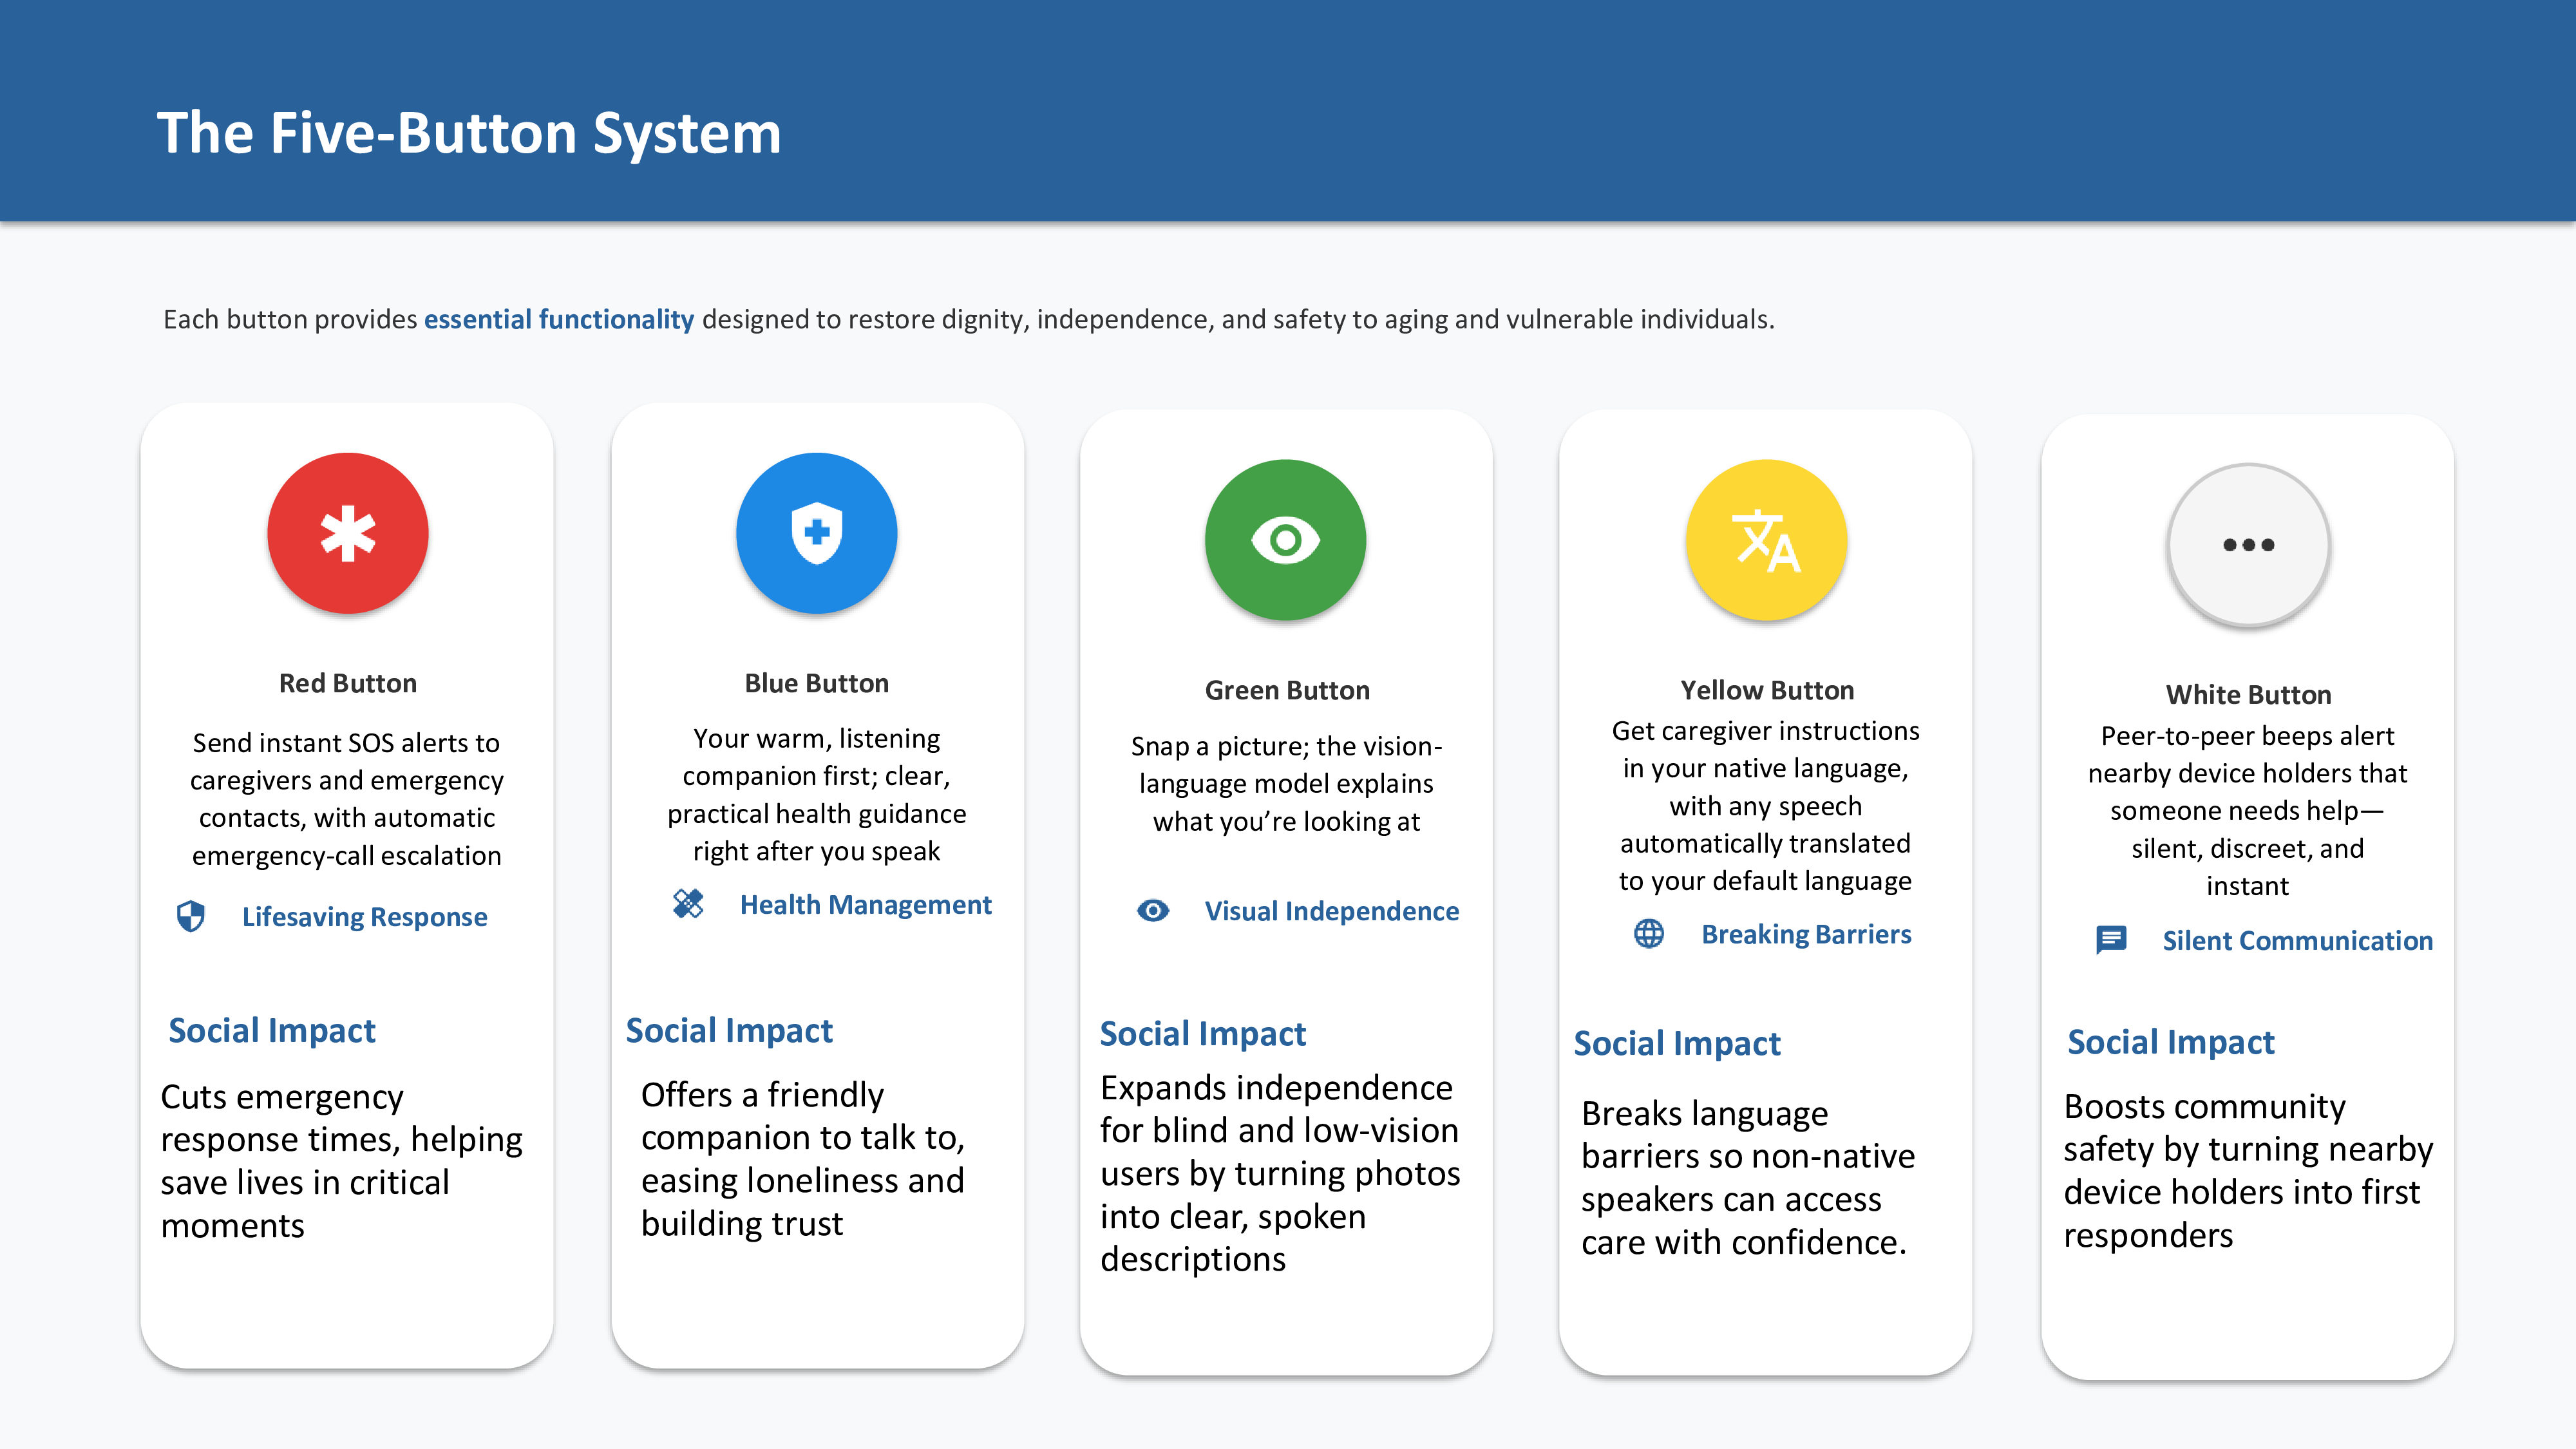Click the red asterisk SOS button
Viewport: 2576px width, 1449px height.
[347, 533]
